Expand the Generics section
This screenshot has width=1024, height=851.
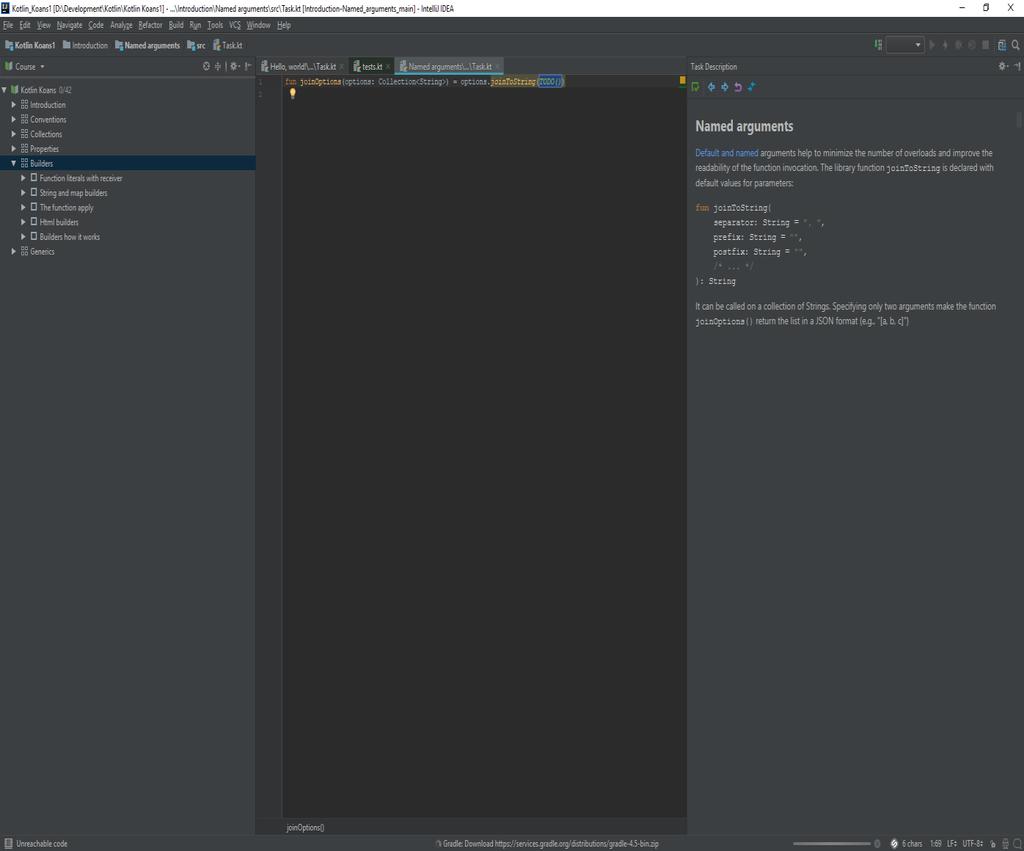[x=13, y=251]
